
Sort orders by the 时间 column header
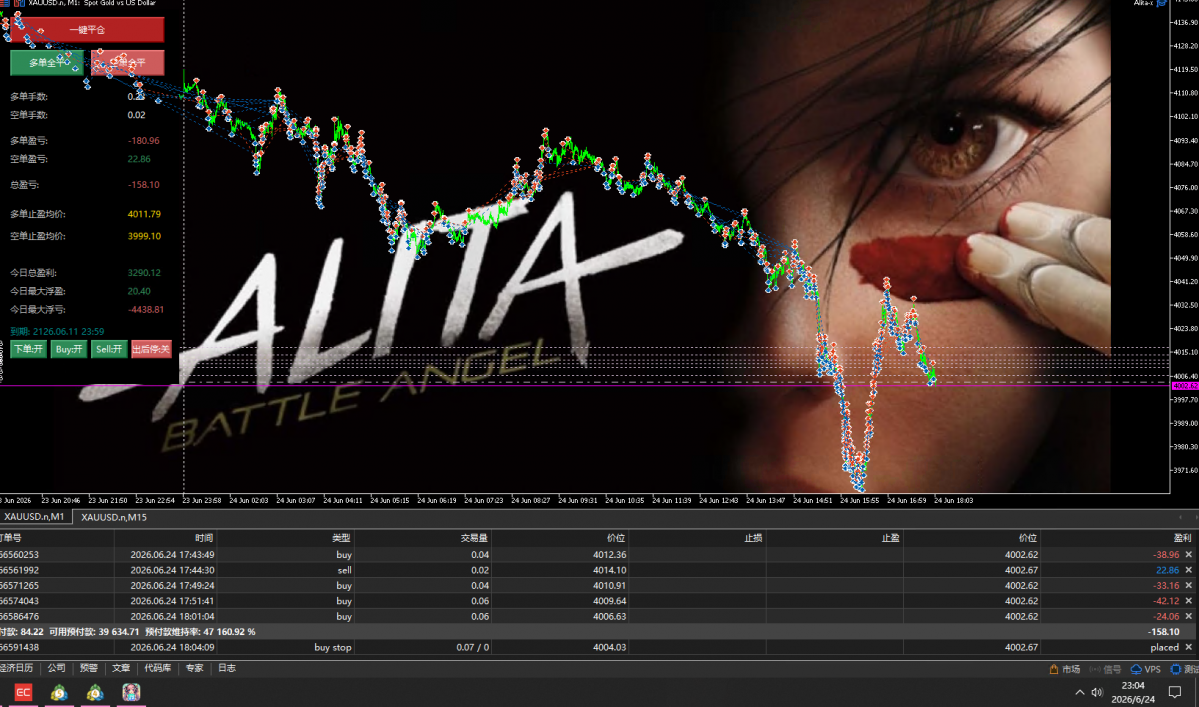[x=165, y=538]
